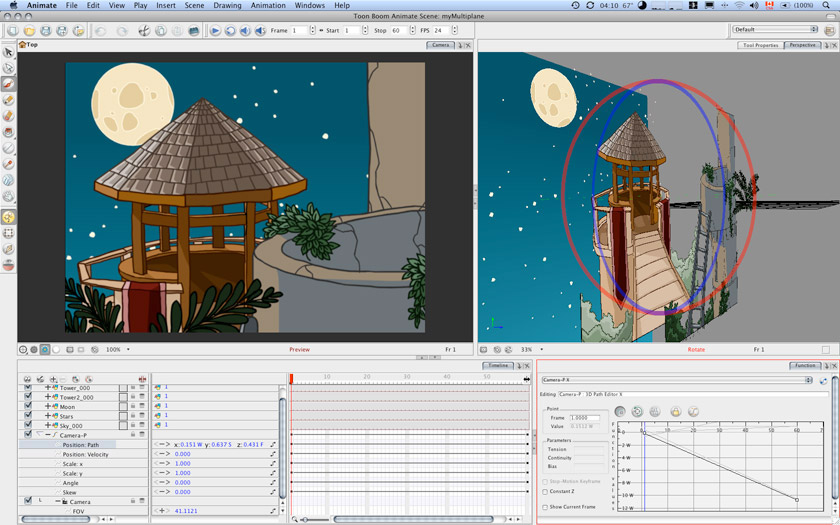This screenshot has width=840, height=525.
Task: Uncheck the Moon layer visibility checkbox
Action: pyautogui.click(x=28, y=407)
